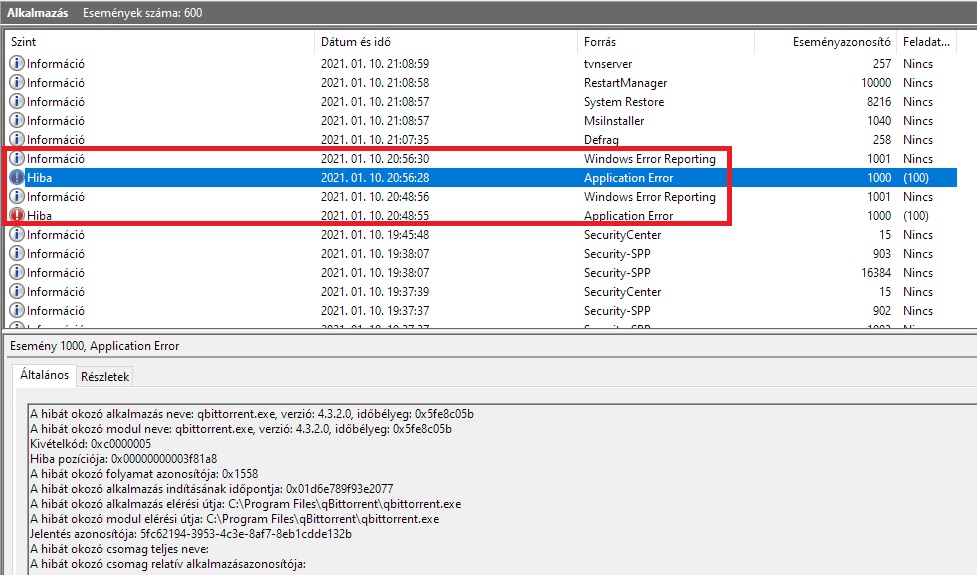The width and height of the screenshot is (977, 576).
Task: Click info icon of 20:48:56 Windows Error Reporting row
Action: tap(17, 196)
